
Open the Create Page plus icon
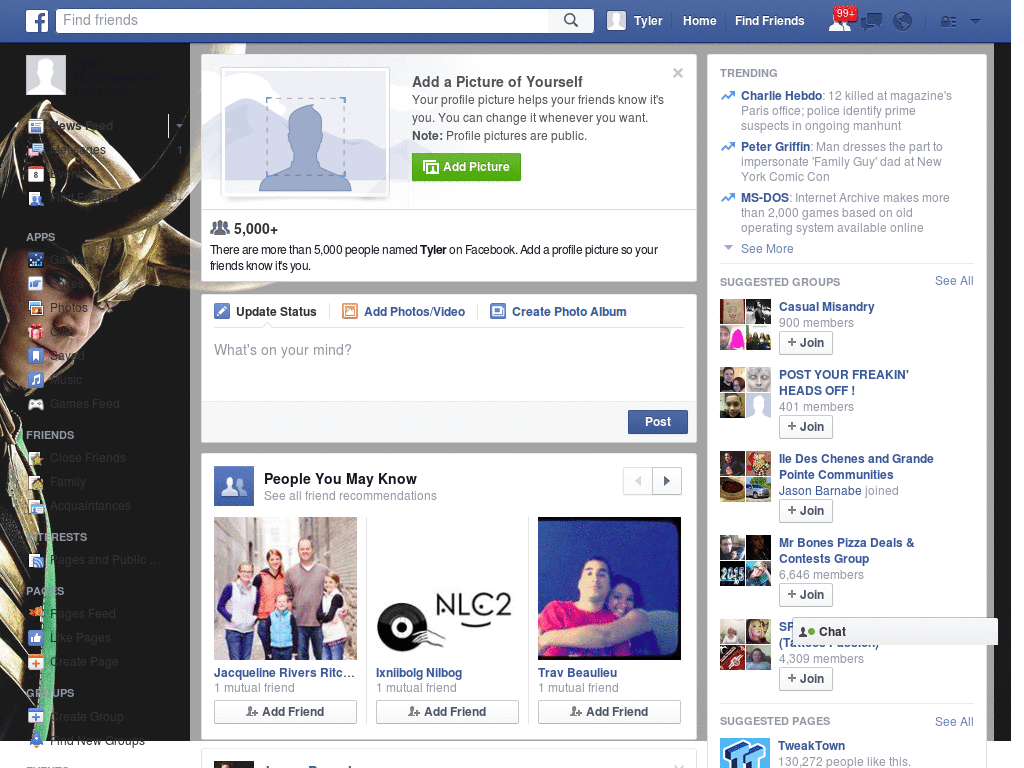point(36,662)
